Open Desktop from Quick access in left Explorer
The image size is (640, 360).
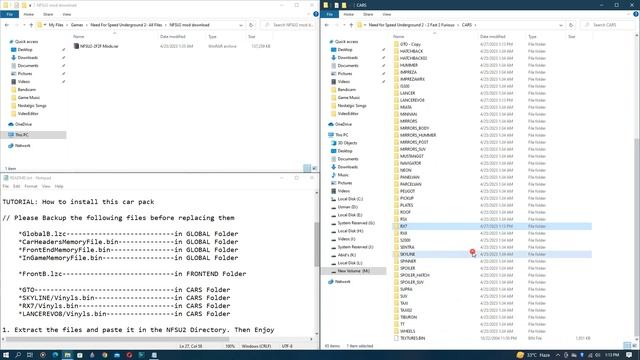25,49
